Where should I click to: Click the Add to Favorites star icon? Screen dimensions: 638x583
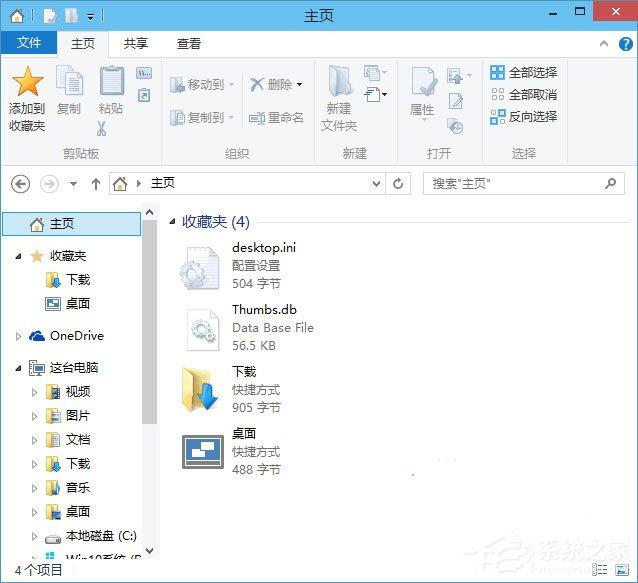pos(27,81)
